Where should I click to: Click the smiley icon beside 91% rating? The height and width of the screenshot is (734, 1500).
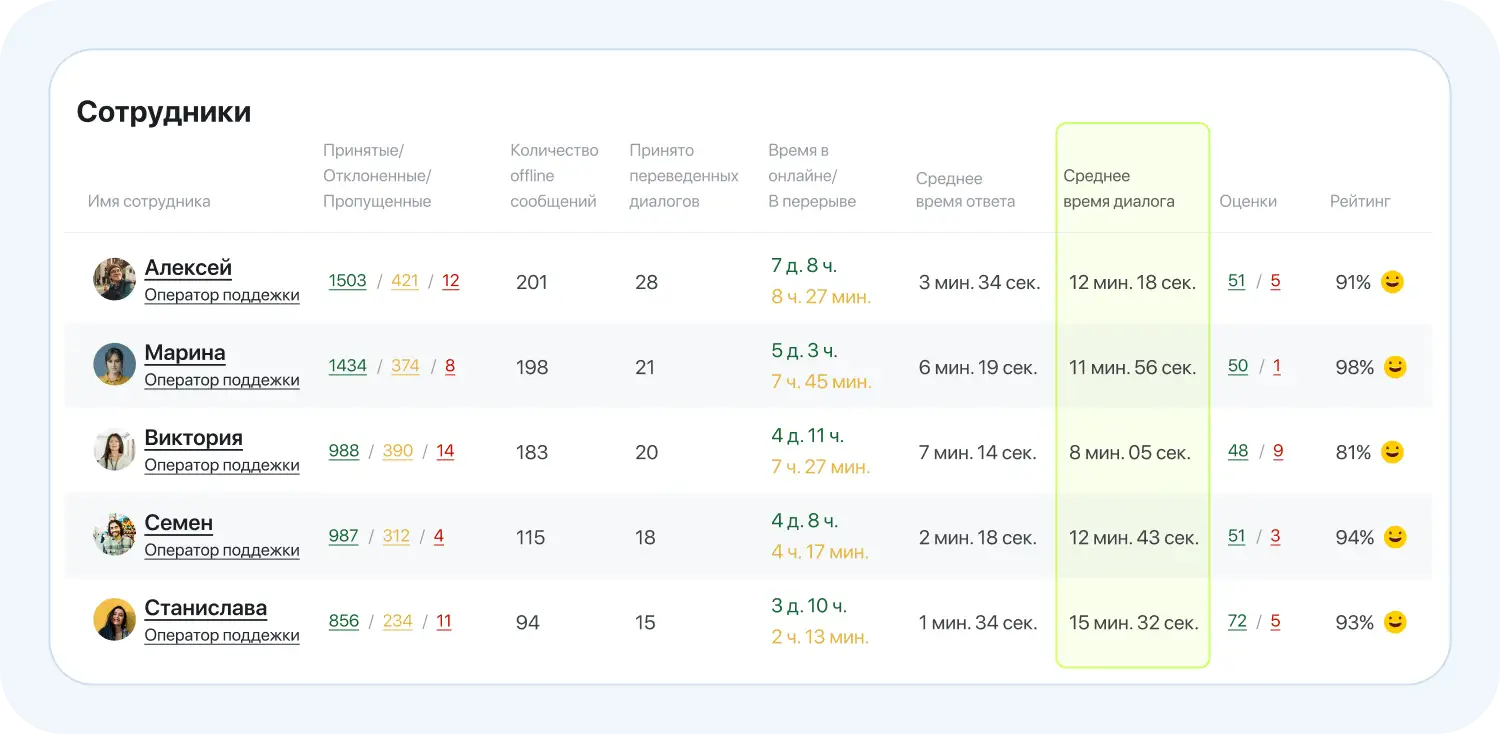[1392, 282]
